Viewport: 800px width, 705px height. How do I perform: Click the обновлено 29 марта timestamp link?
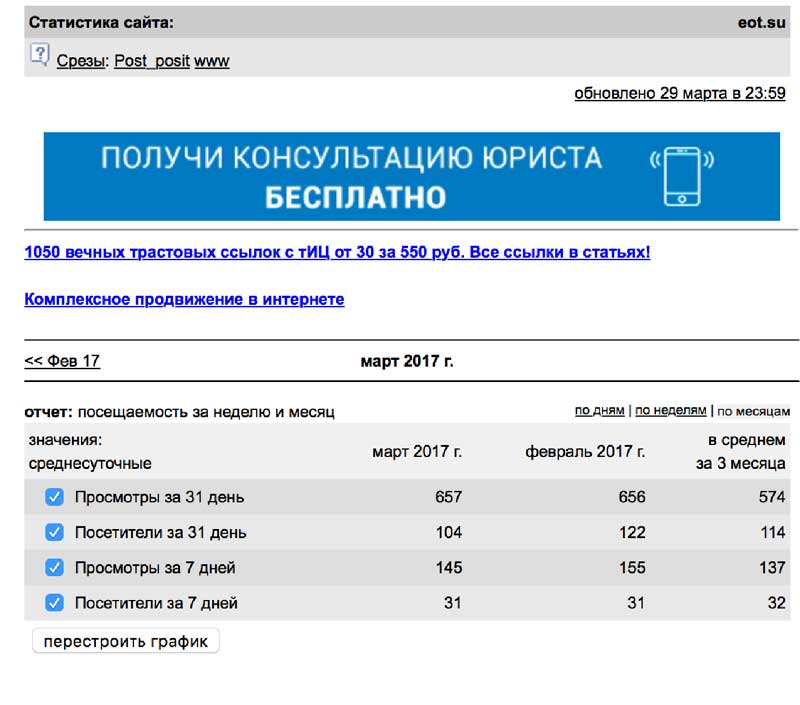coord(679,94)
